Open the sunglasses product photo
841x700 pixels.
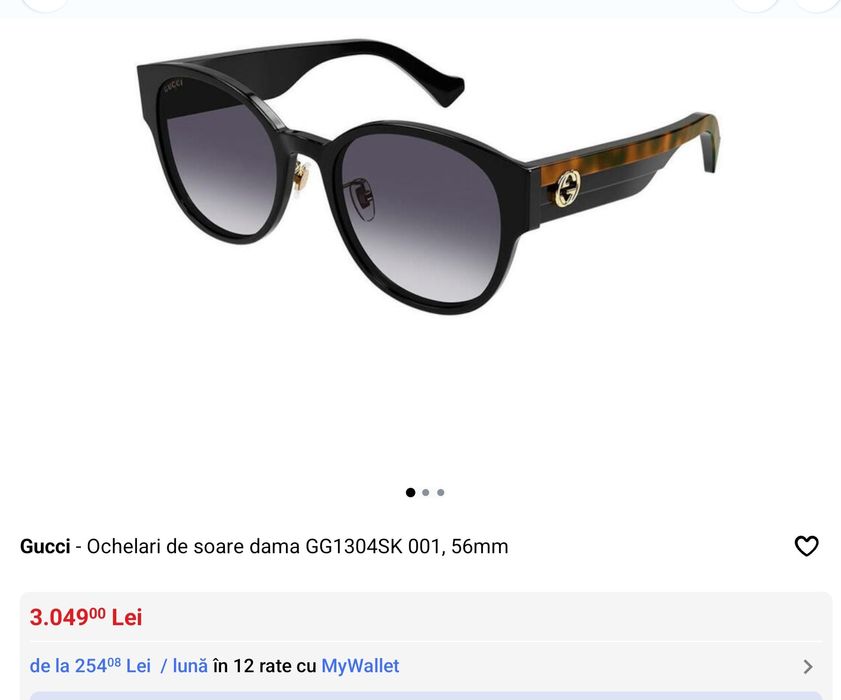[x=427, y=177]
